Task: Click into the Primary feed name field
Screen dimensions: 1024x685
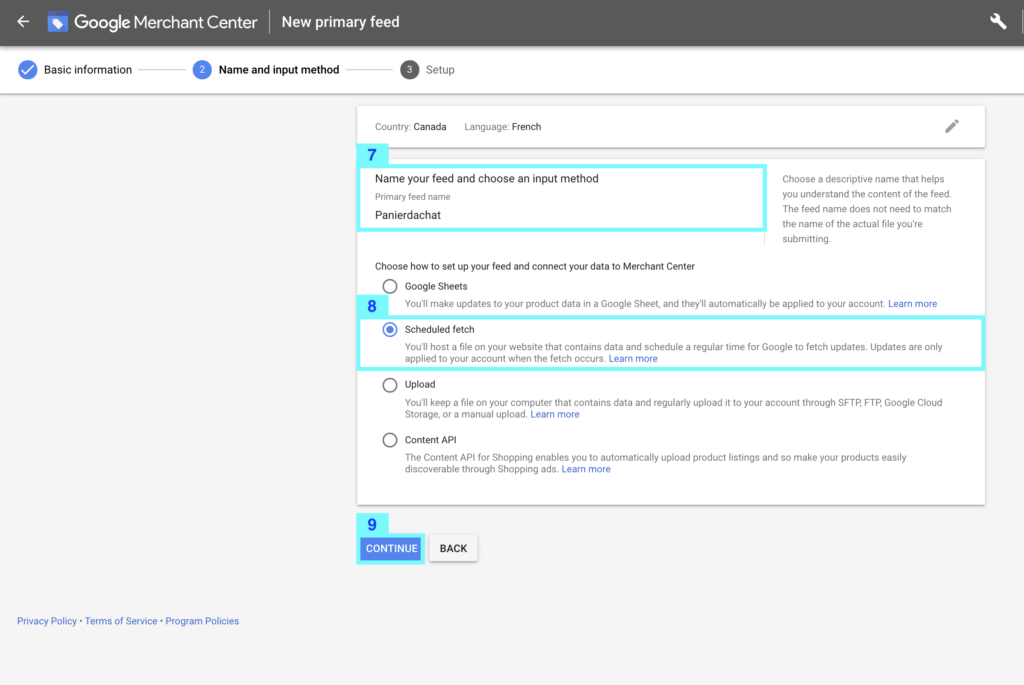Action: [x=560, y=214]
